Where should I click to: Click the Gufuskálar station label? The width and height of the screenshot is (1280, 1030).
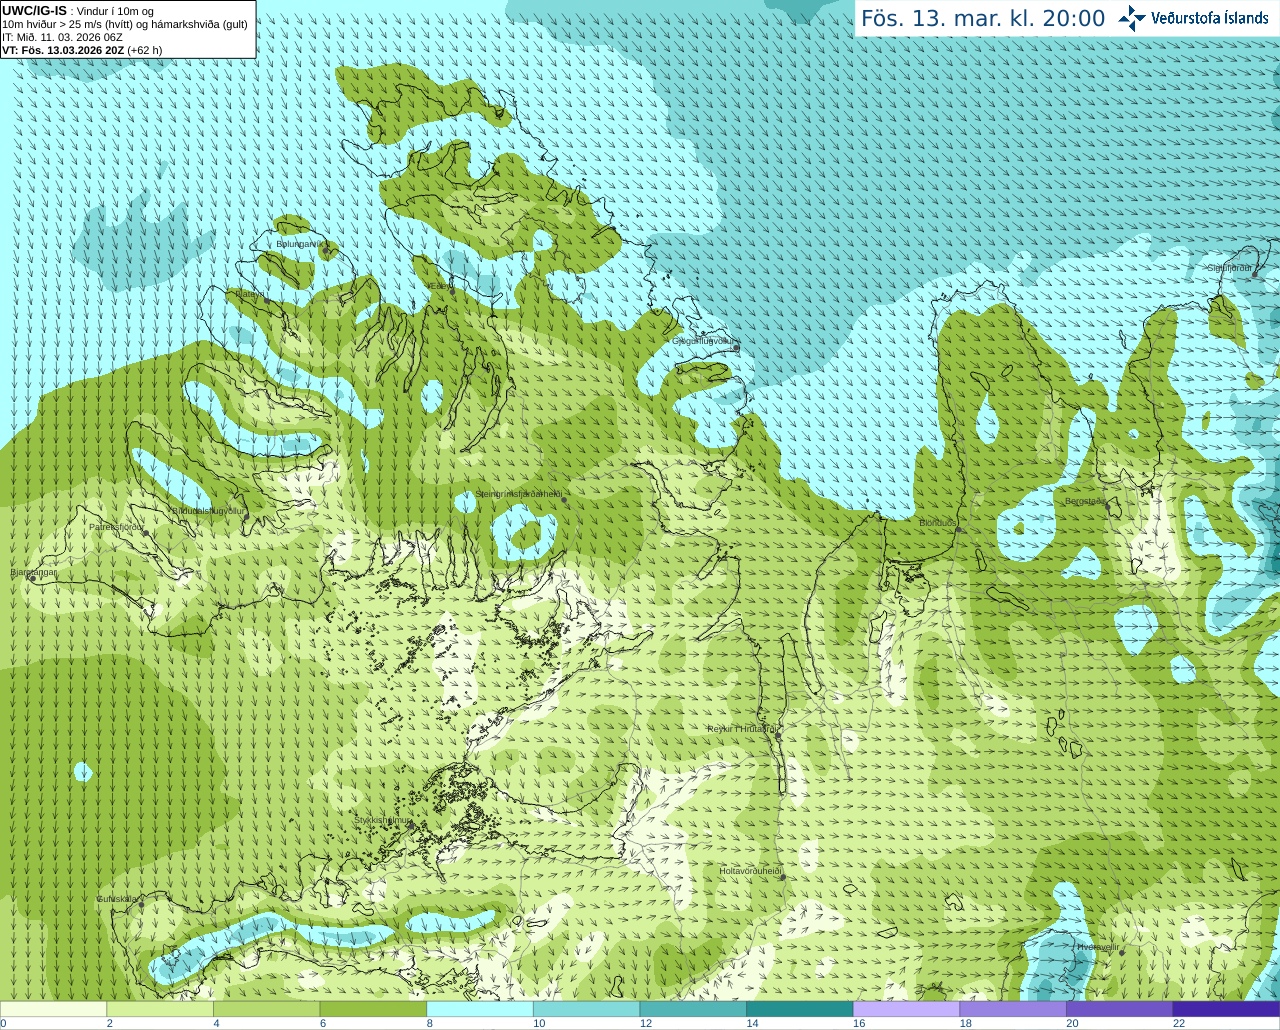(118, 899)
